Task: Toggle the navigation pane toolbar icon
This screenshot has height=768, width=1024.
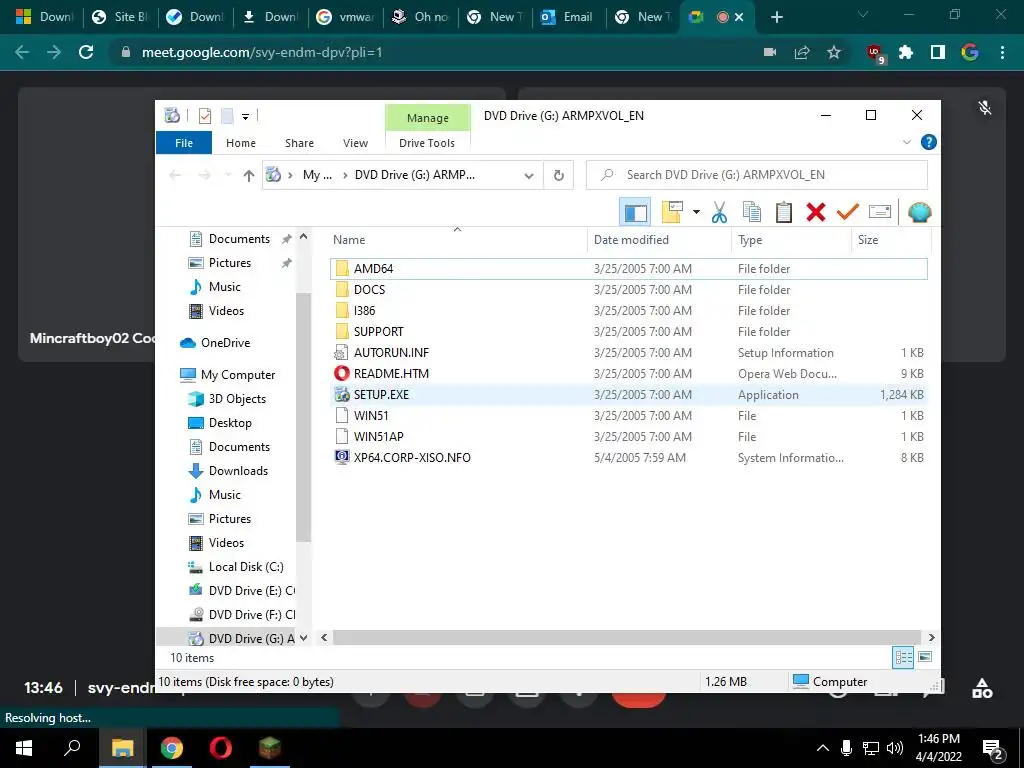Action: 635,212
